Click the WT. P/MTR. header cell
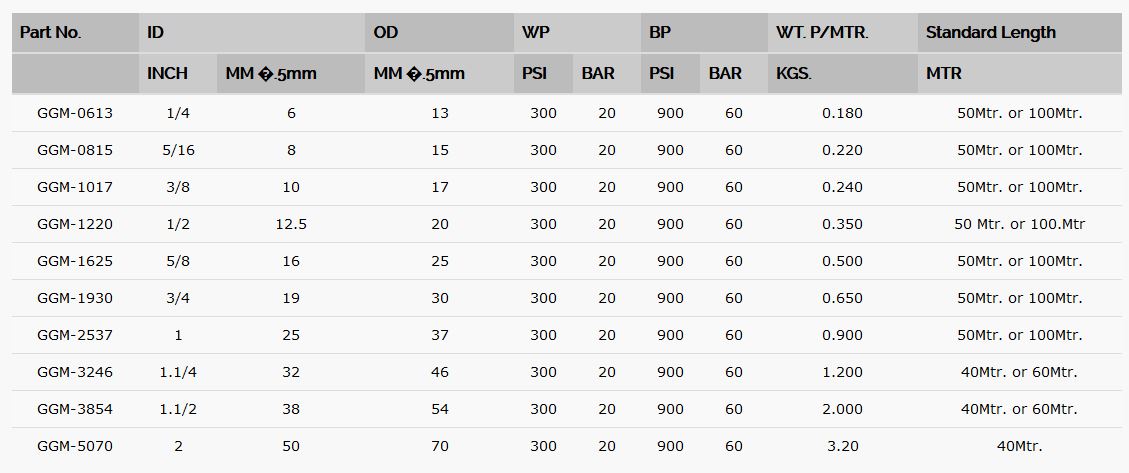The image size is (1129, 473). (822, 32)
